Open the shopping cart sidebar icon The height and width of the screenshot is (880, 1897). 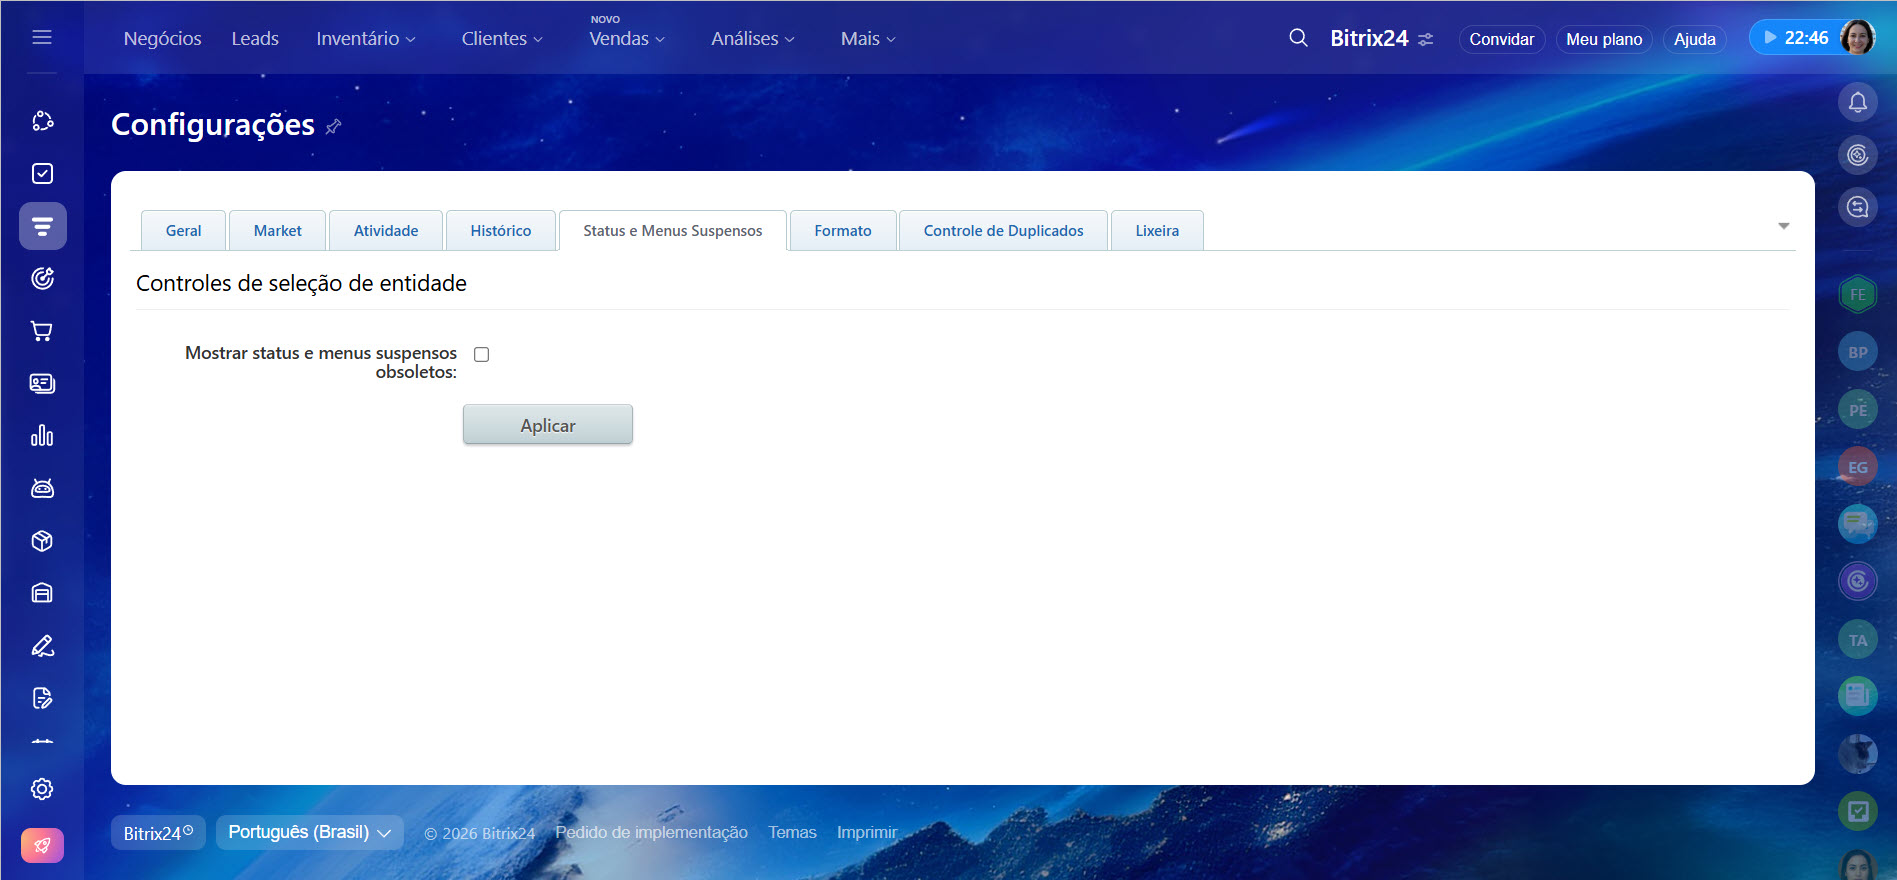(42, 331)
